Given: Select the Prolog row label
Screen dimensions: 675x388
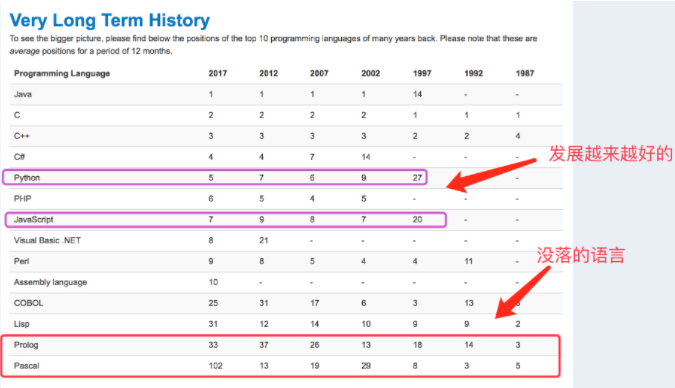Looking at the screenshot, I should click(26, 345).
